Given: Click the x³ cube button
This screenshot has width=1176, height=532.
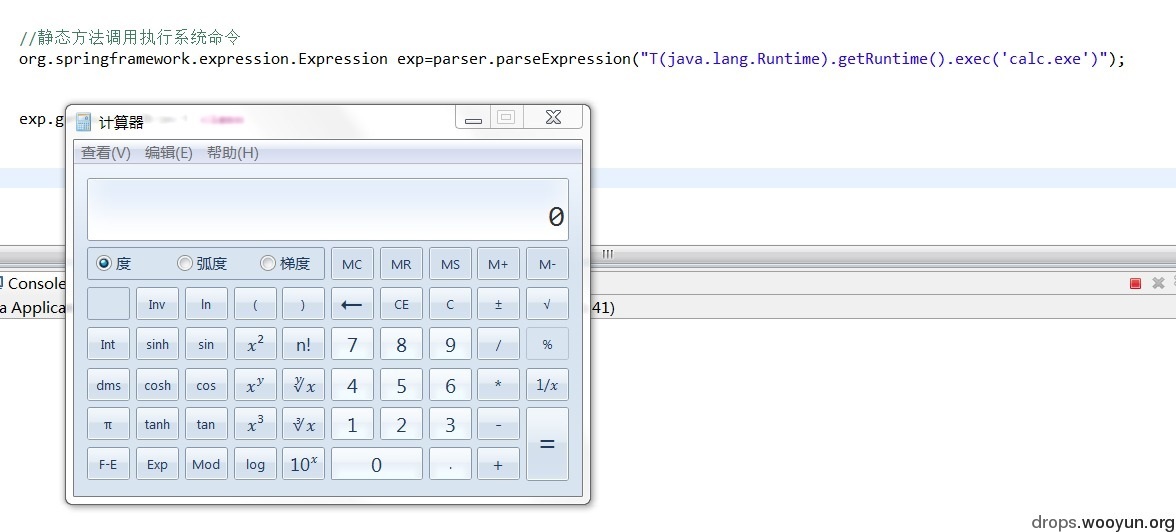Looking at the screenshot, I should [255, 424].
